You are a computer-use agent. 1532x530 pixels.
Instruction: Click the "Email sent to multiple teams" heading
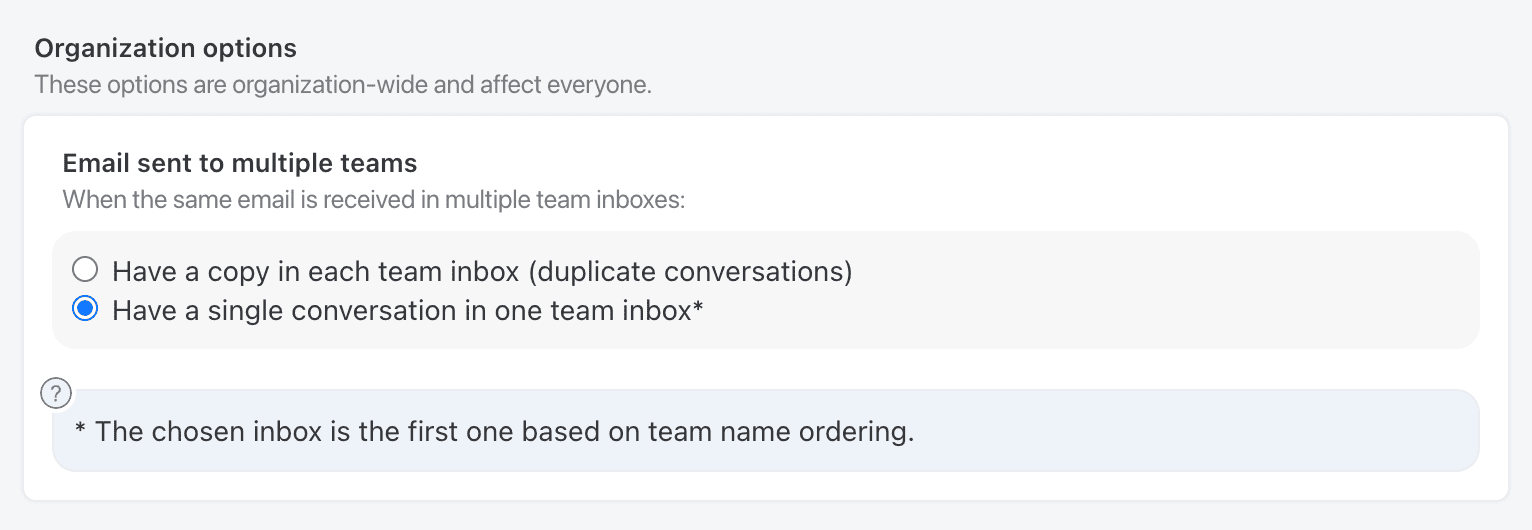[x=240, y=162]
